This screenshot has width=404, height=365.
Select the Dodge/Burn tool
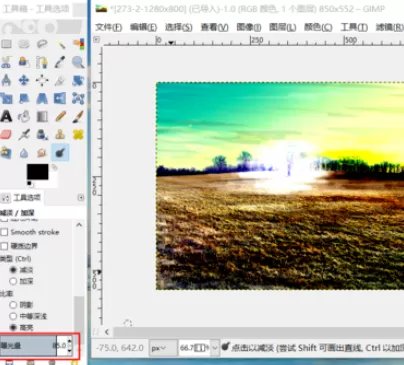[60, 153]
